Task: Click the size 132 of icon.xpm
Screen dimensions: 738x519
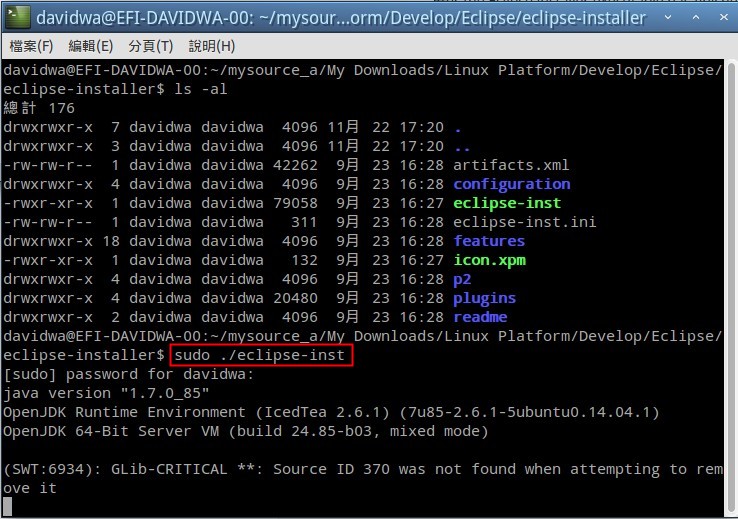Action: pos(304,260)
